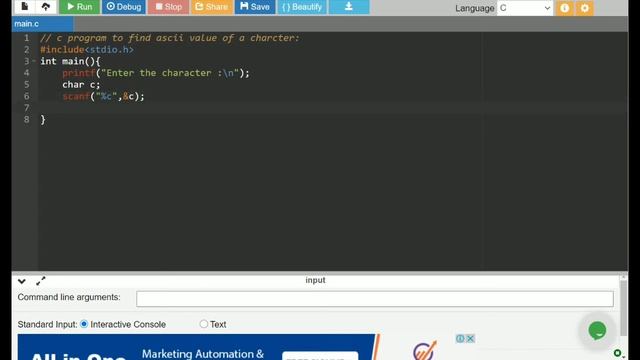
Task: Click line number 8 in the gutter
Action: pyautogui.click(x=27, y=120)
